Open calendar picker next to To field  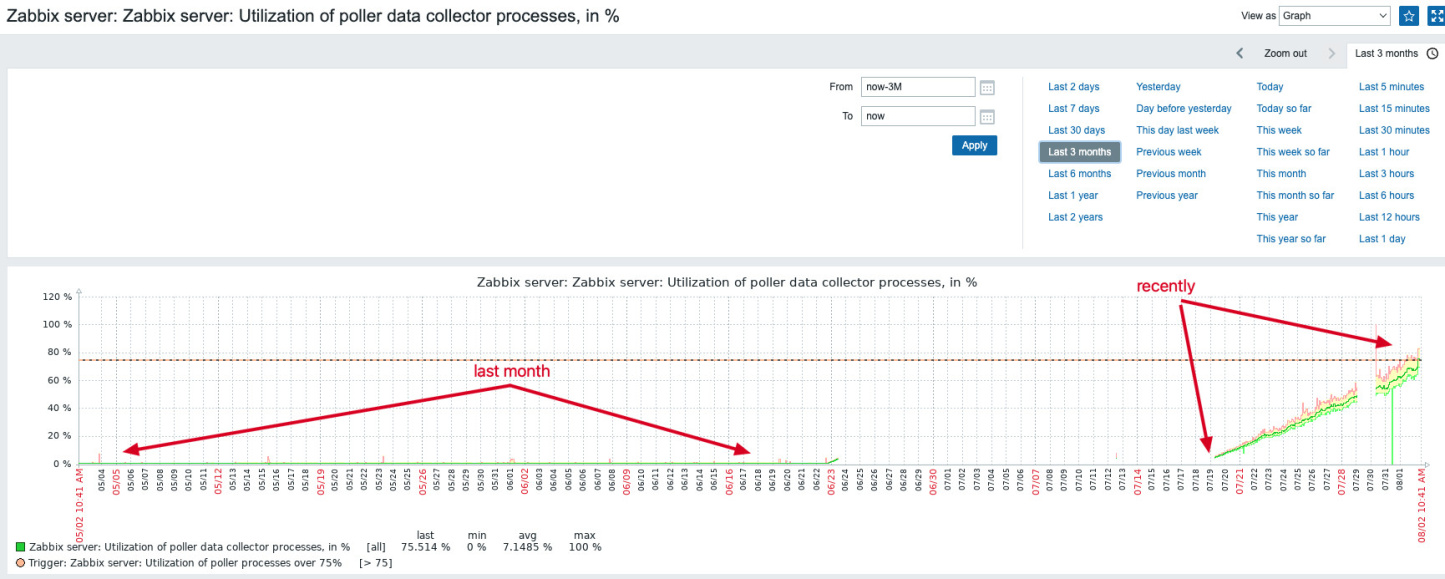click(987, 116)
